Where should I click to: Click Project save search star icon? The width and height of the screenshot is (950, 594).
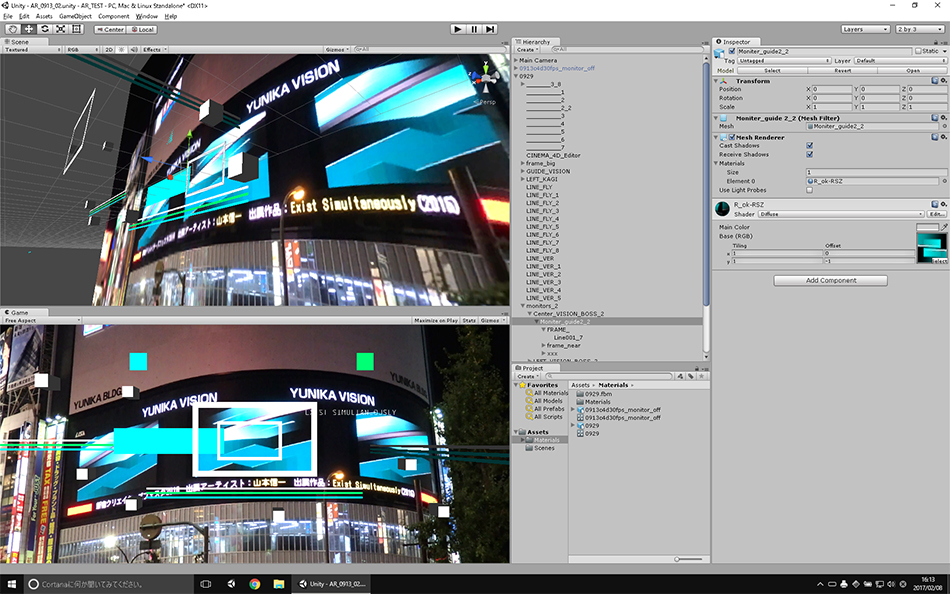pos(702,376)
